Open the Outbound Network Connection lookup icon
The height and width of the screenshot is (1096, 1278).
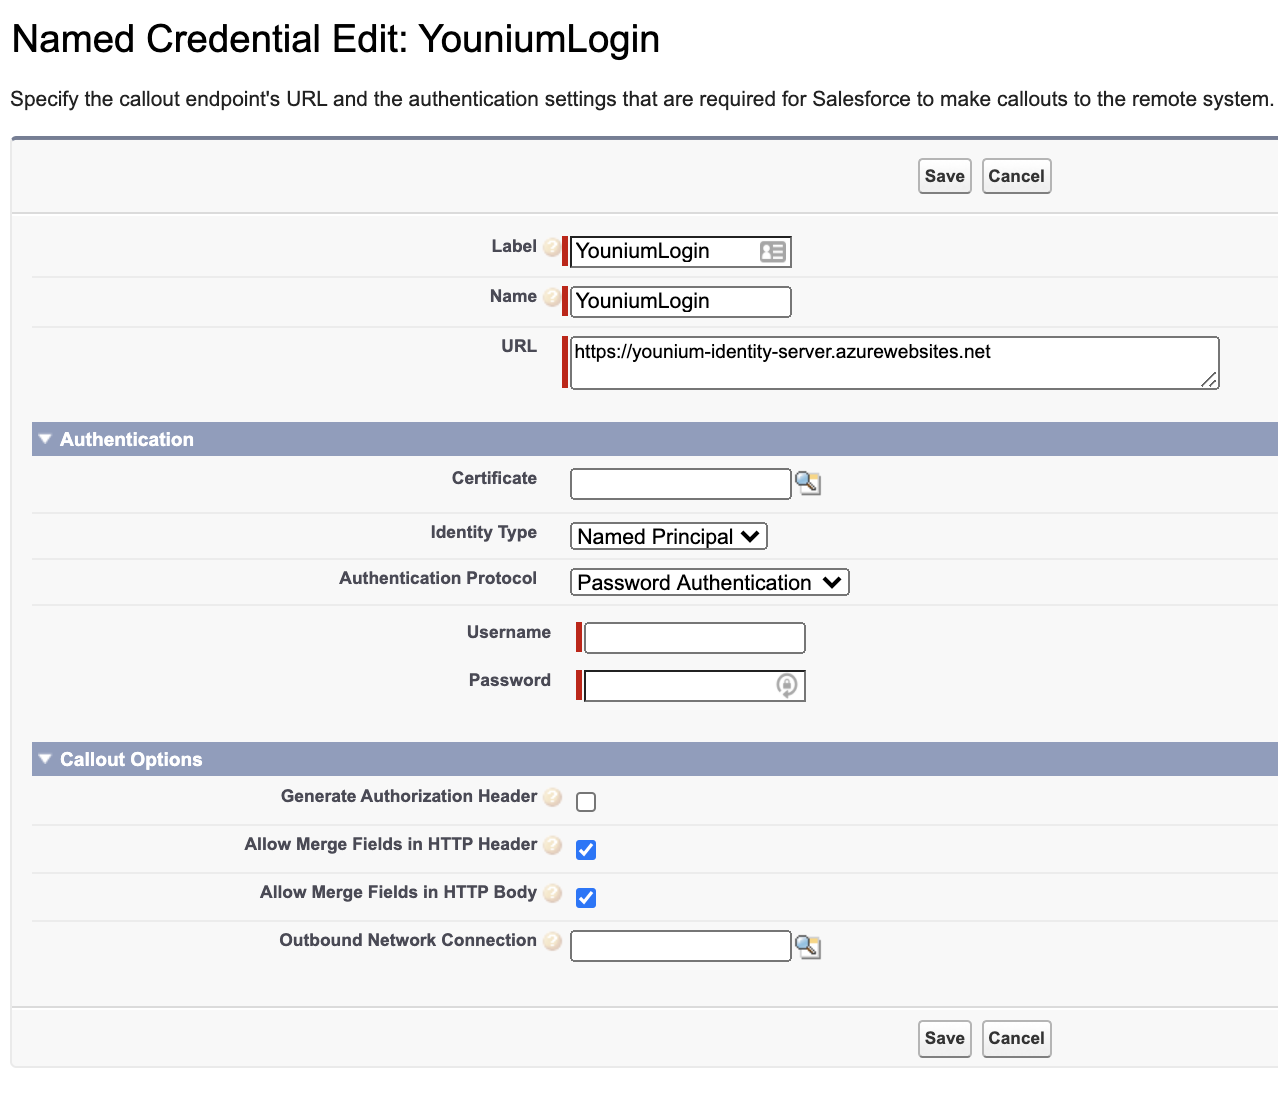(x=808, y=946)
